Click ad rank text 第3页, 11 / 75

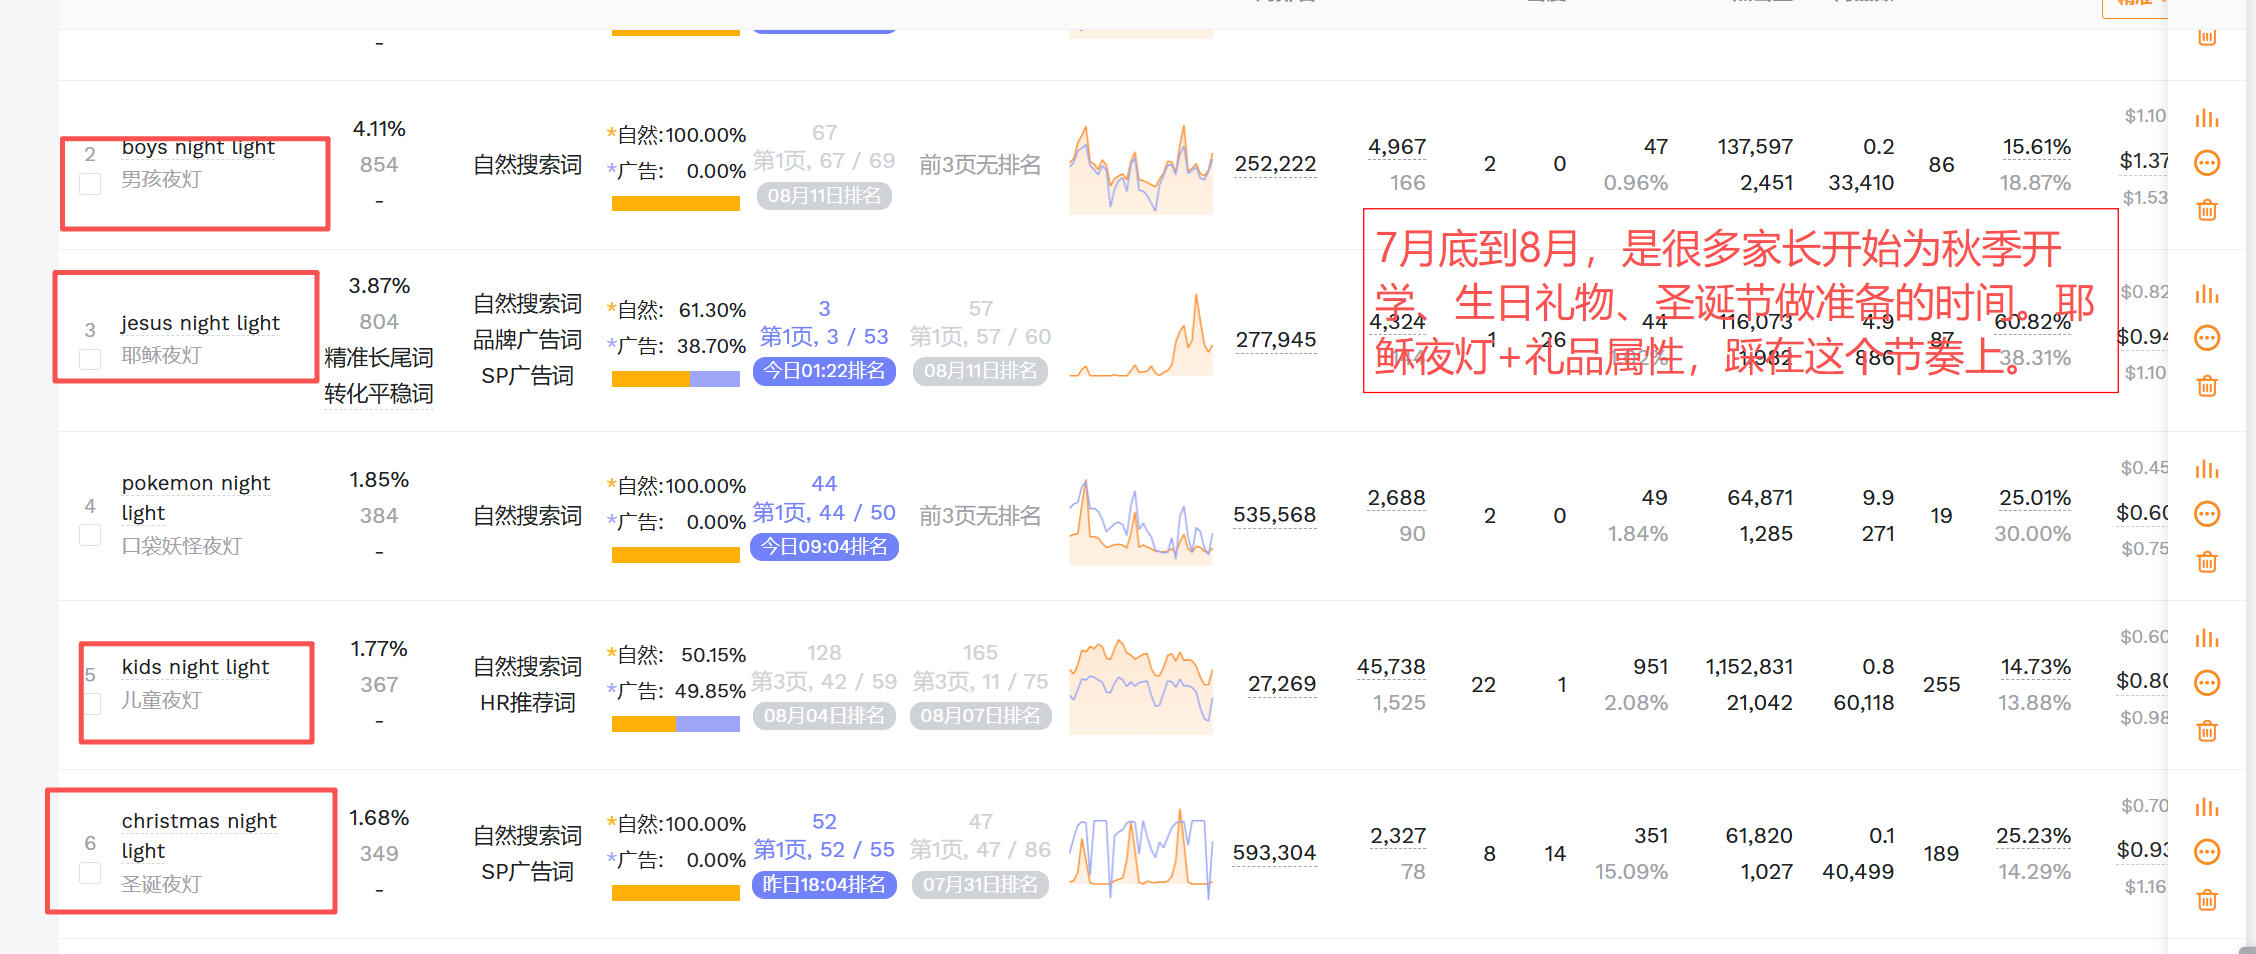980,682
